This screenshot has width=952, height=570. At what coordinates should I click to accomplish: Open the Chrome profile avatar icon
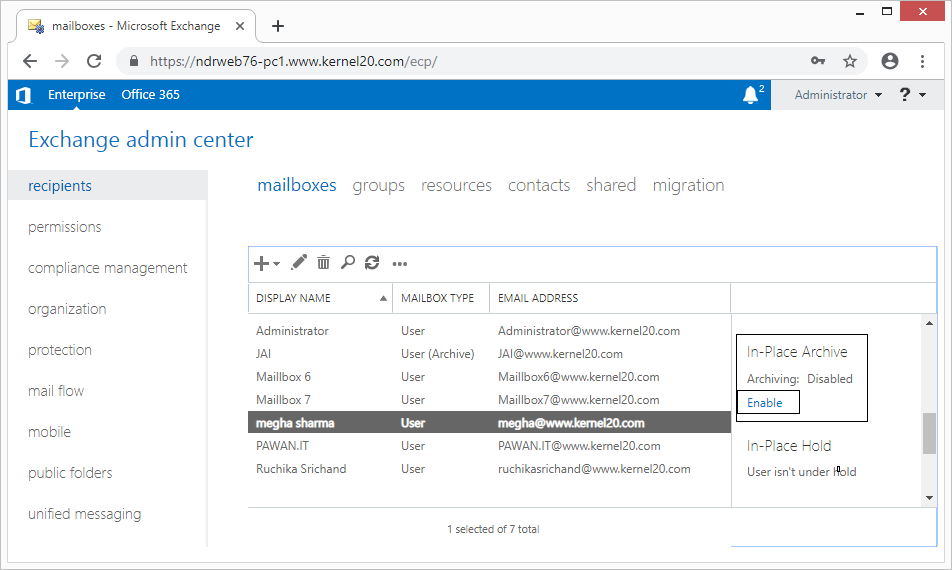[x=890, y=61]
